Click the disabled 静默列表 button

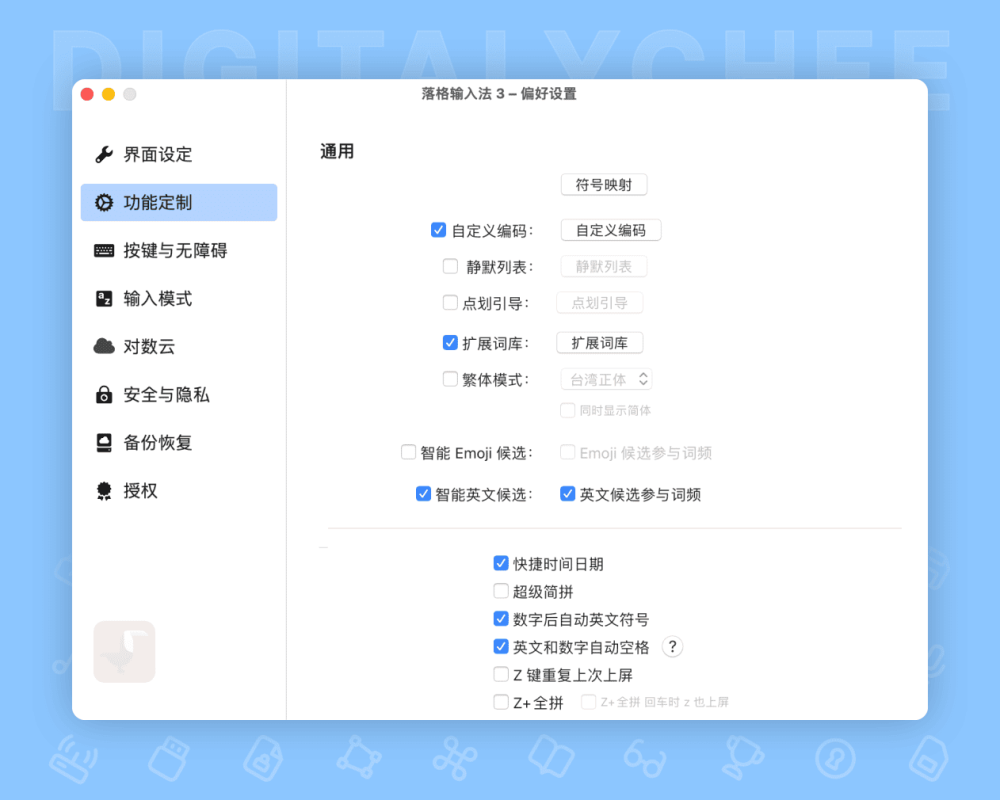[604, 267]
